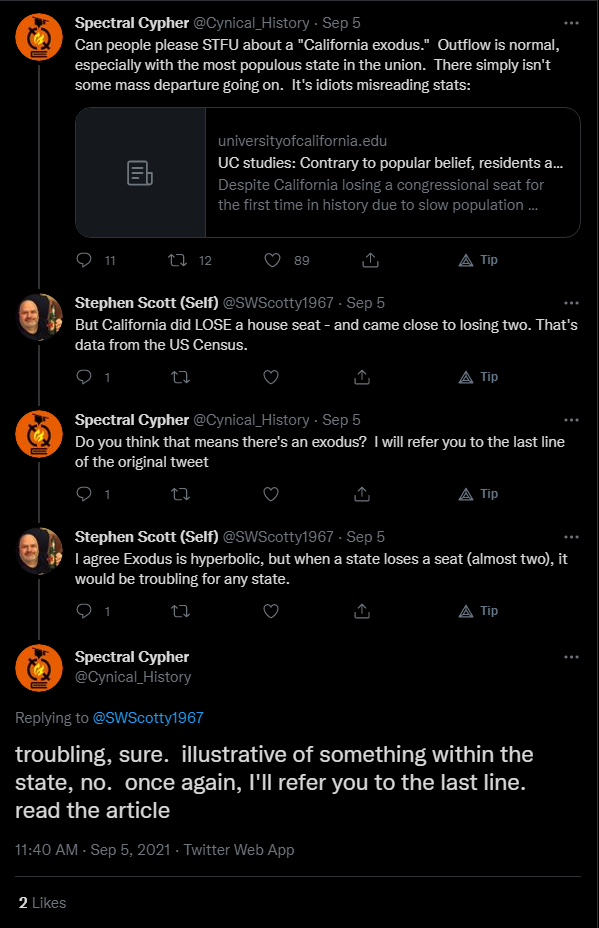Tip Stephen Scott on the hyperbolic tweet
Image resolution: width=599 pixels, height=928 pixels.
click(478, 611)
